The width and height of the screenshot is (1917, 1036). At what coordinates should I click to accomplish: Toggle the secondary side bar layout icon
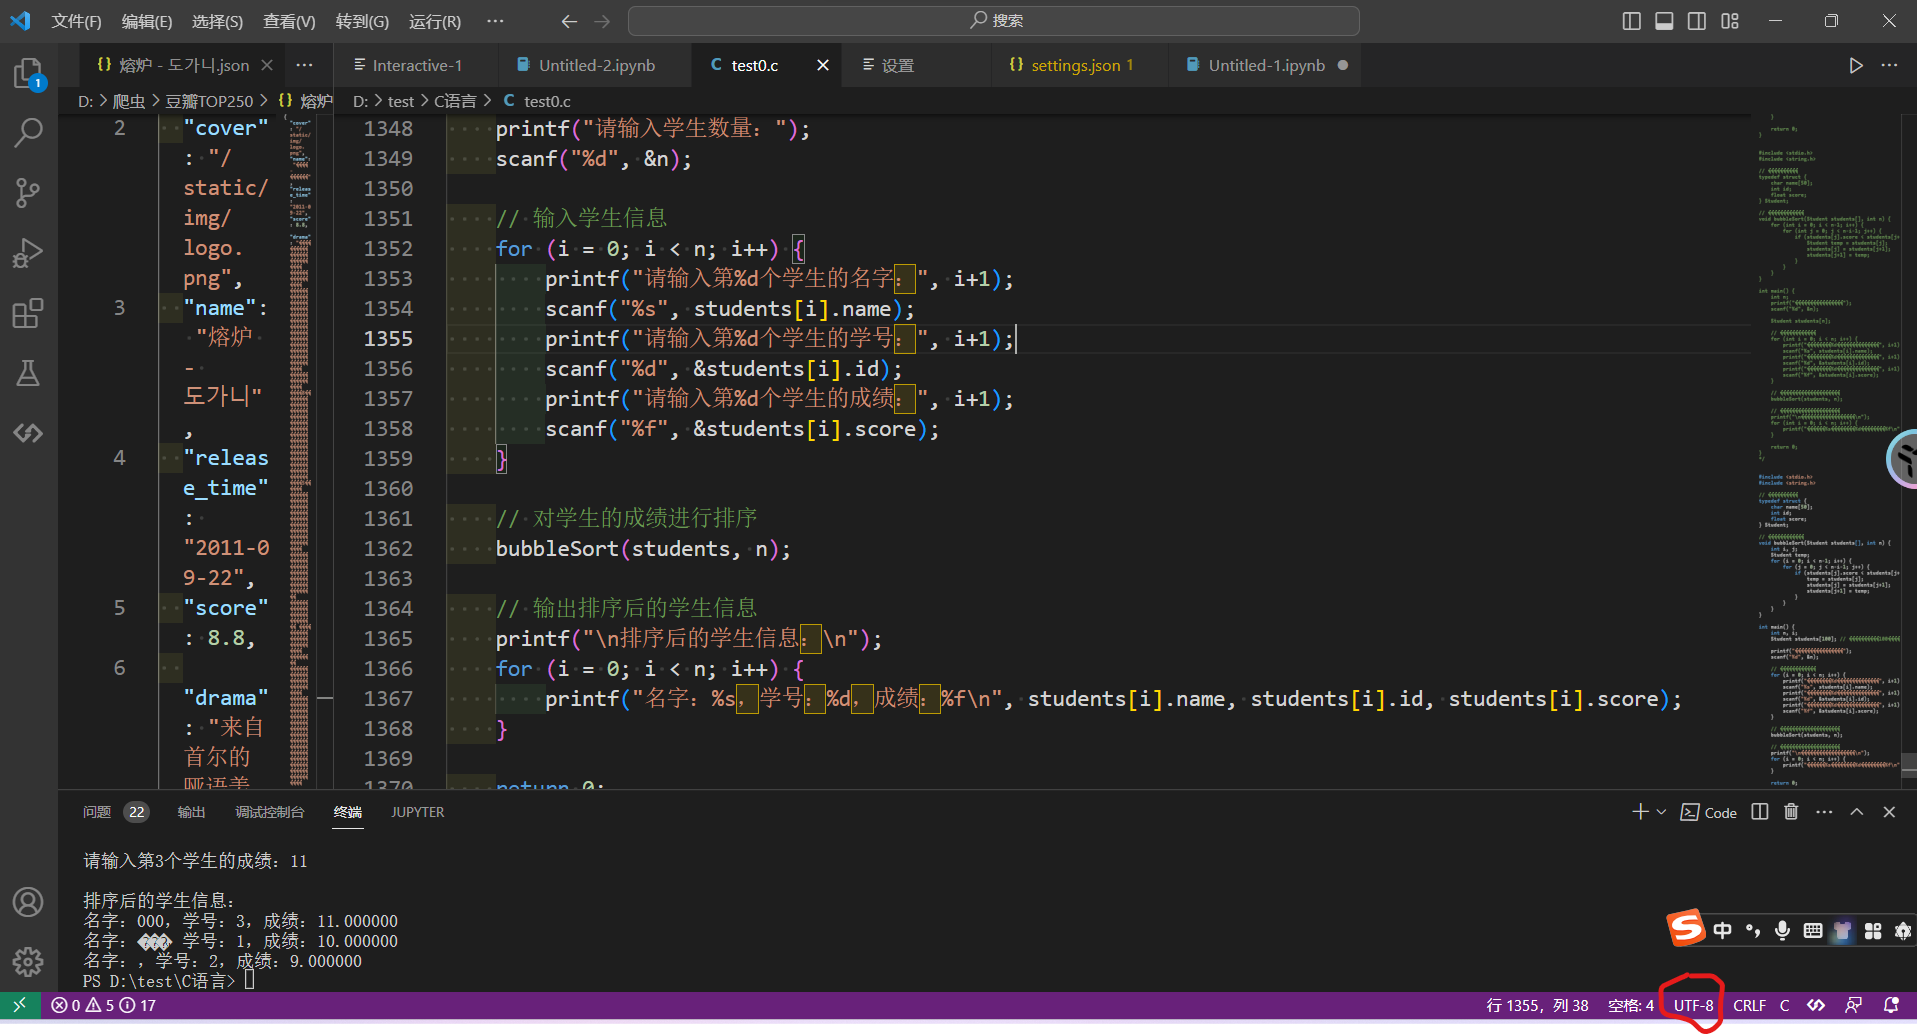pos(1697,21)
